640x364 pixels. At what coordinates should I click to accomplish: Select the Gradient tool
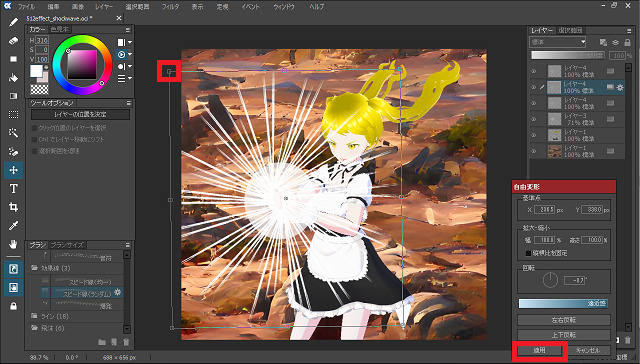[x=13, y=96]
